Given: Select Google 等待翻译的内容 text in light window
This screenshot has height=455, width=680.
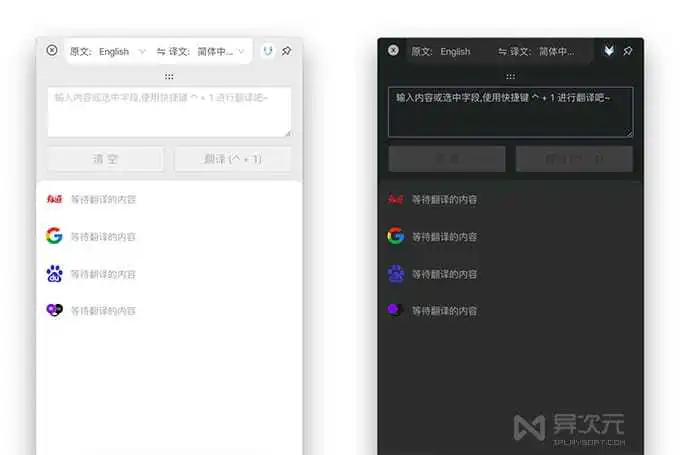Looking at the screenshot, I should point(103,237).
